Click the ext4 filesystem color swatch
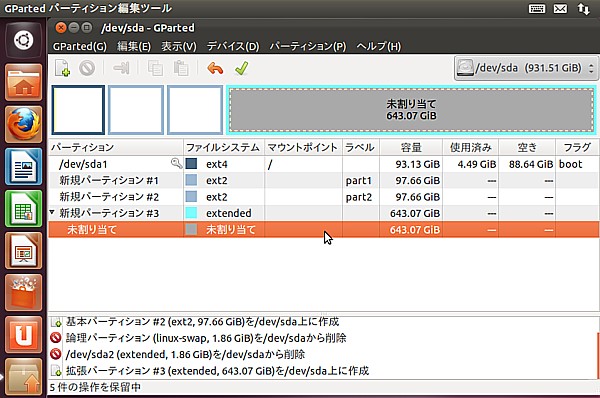 (191, 164)
